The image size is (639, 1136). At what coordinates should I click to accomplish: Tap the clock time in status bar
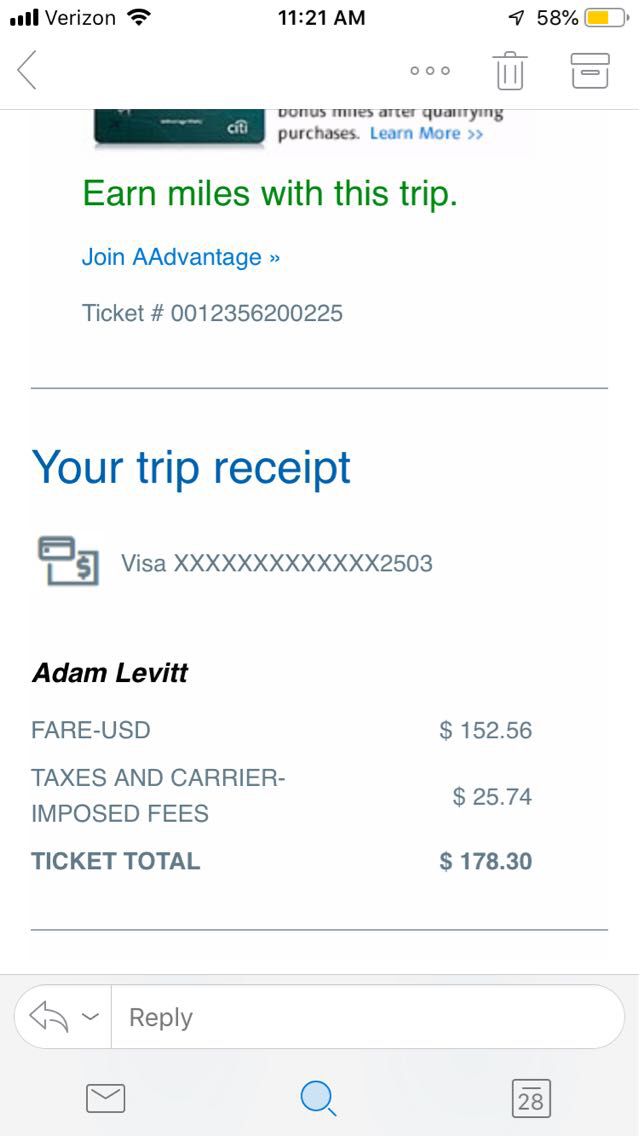tap(321, 18)
